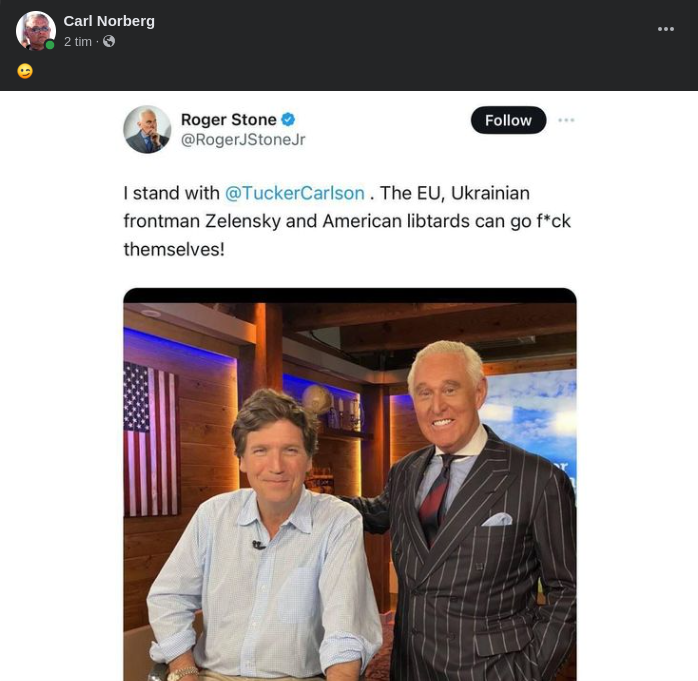This screenshot has width=698, height=681.
Task: Click the Roger Stone display name
Action: [x=228, y=120]
